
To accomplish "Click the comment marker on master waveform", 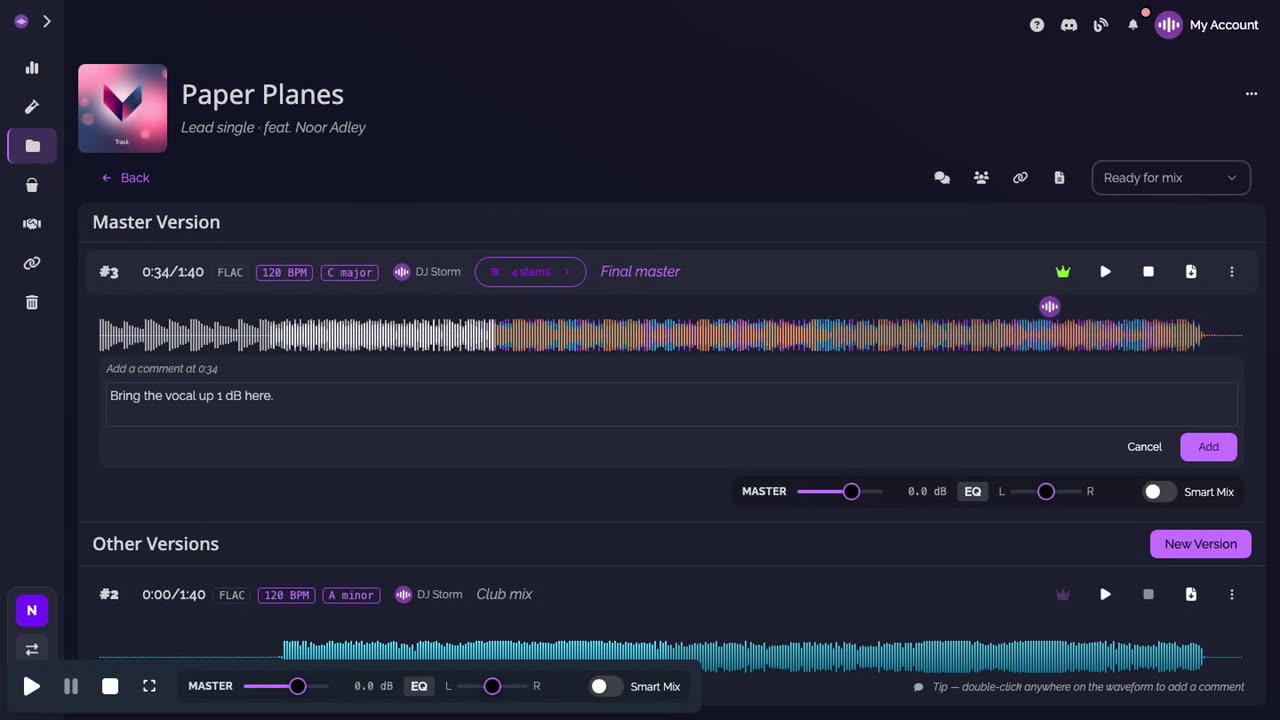I will 1049,307.
